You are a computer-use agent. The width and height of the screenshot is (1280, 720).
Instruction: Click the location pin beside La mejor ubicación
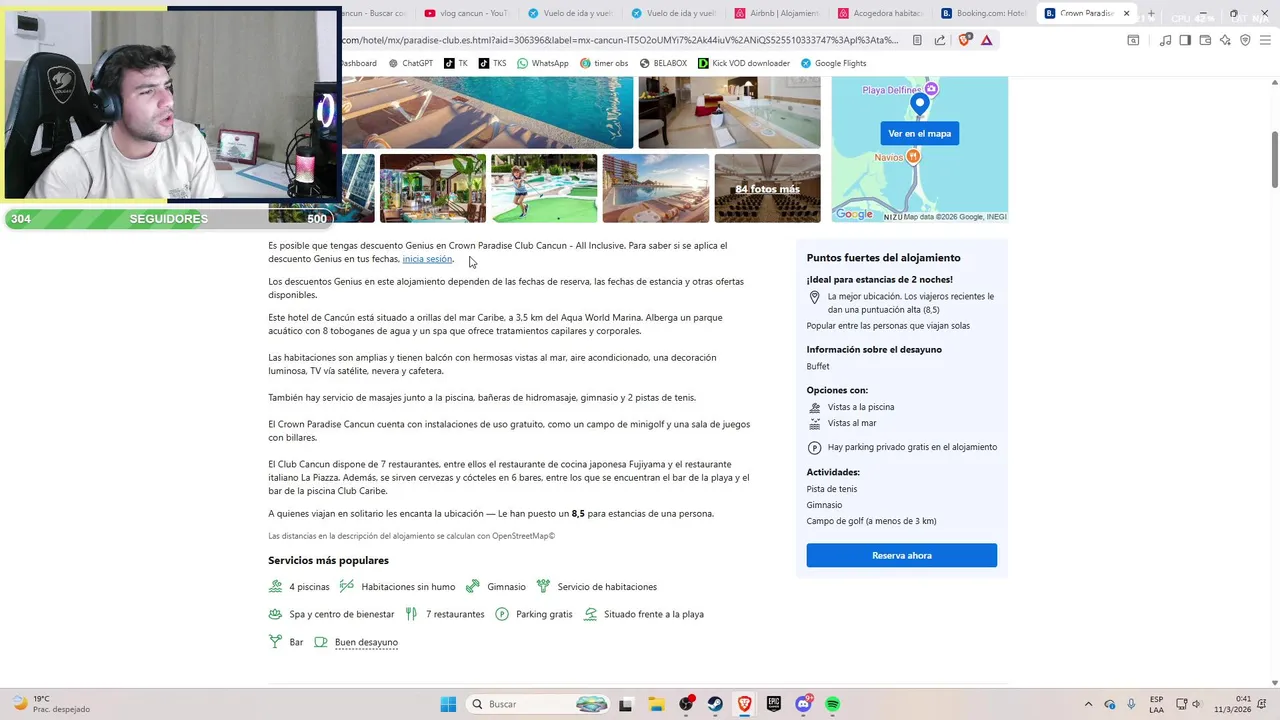coord(814,297)
